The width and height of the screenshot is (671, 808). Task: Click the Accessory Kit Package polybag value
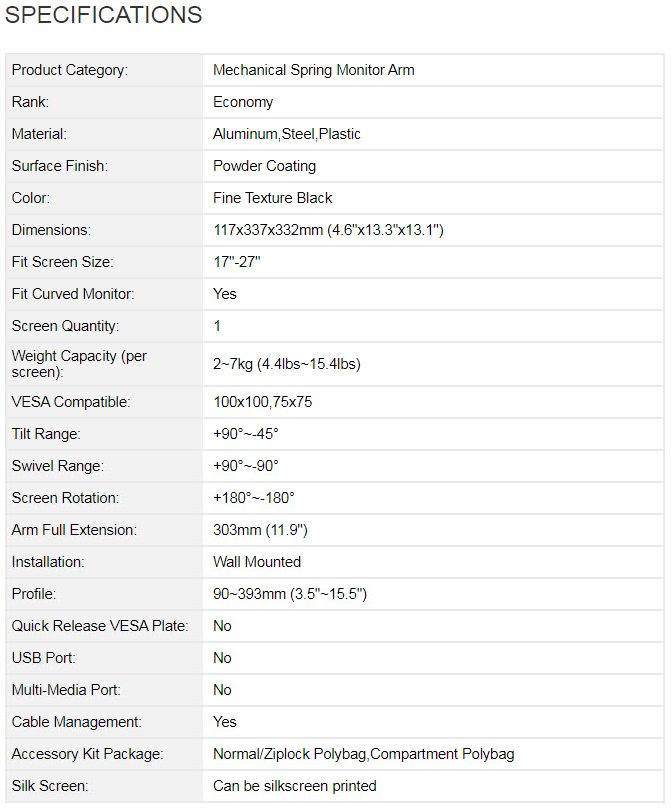(x=364, y=754)
